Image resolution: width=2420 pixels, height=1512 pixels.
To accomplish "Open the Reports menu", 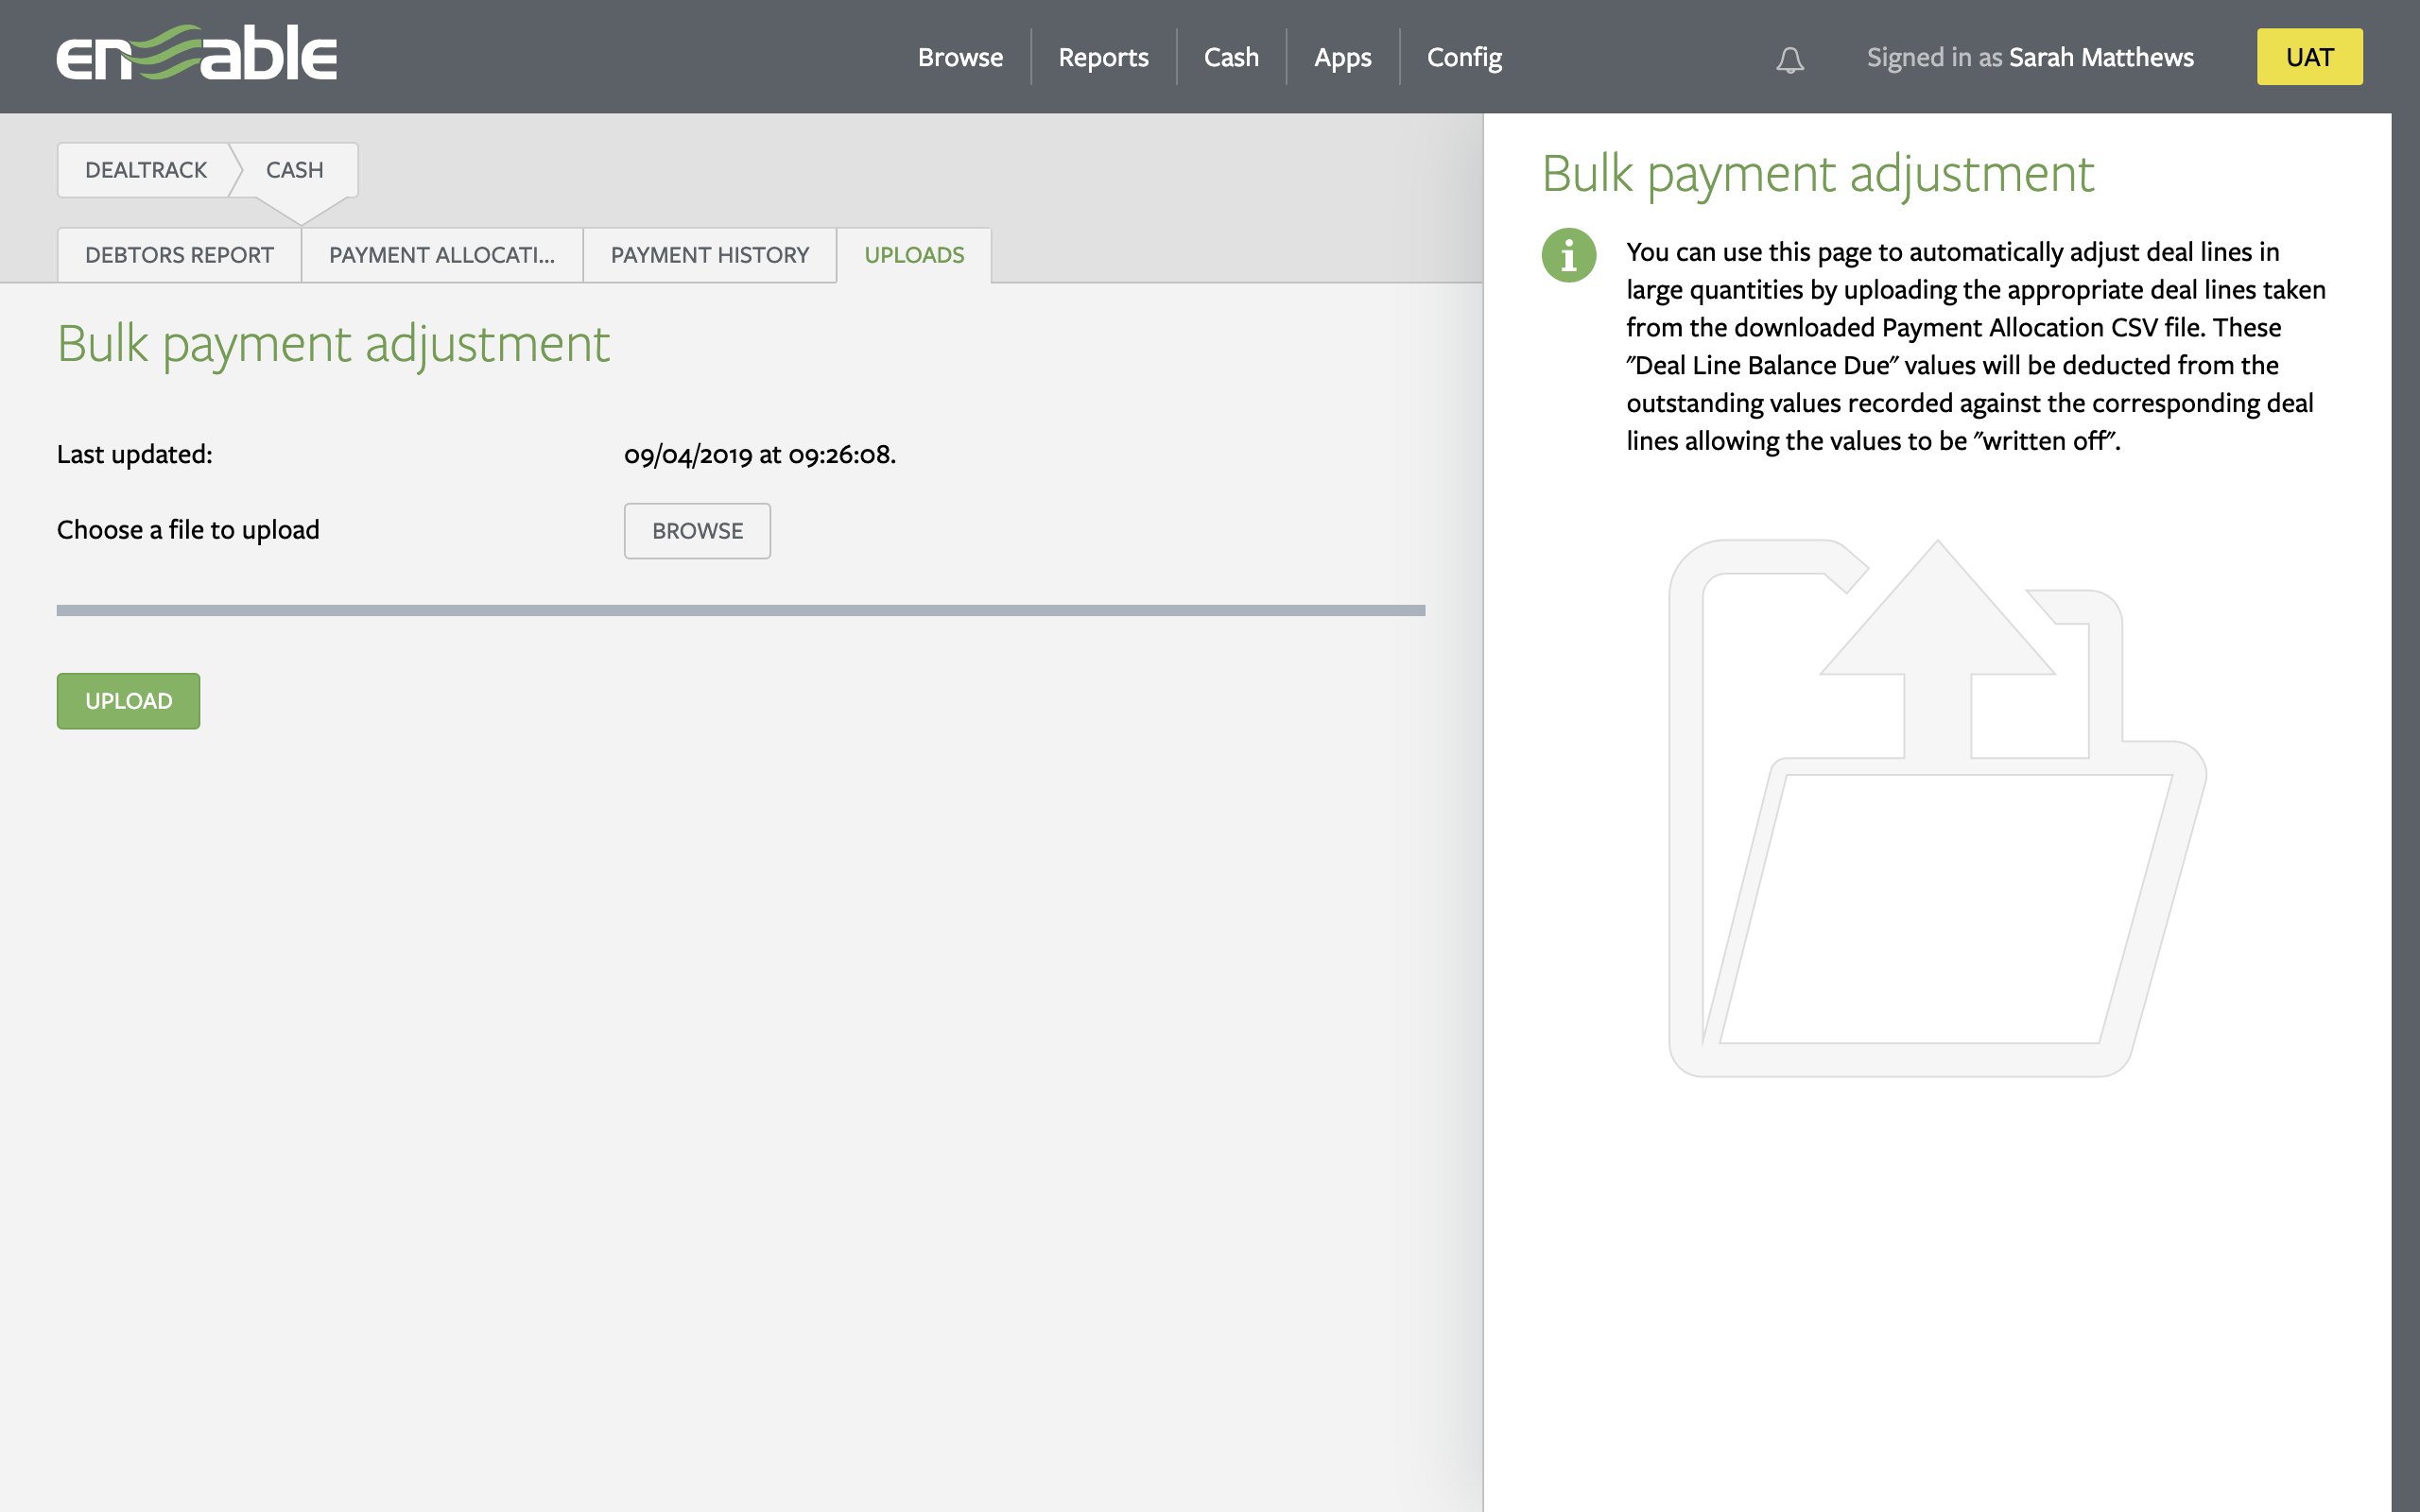I will [1103, 58].
